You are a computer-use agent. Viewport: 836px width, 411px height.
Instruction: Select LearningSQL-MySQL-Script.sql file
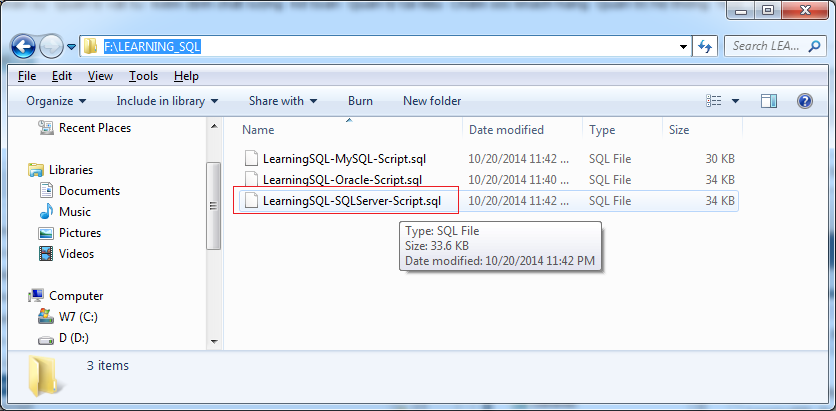[x=344, y=159]
